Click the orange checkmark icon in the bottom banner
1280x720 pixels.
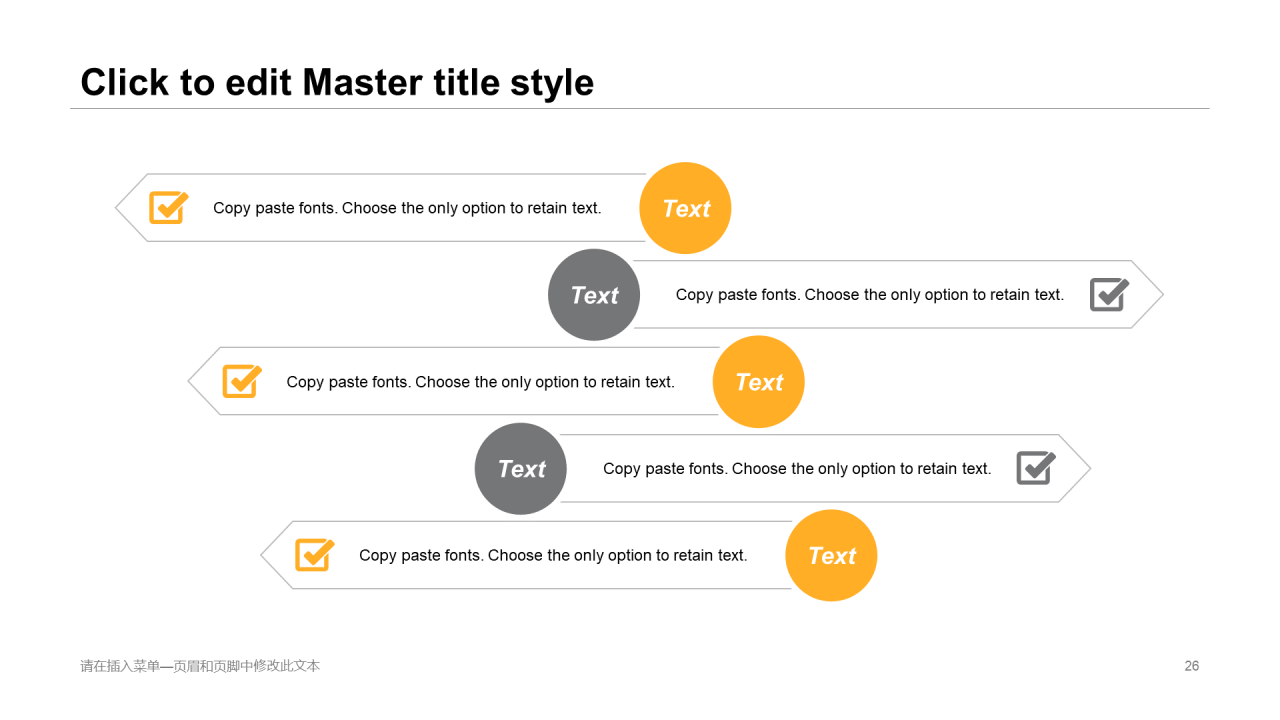[315, 555]
